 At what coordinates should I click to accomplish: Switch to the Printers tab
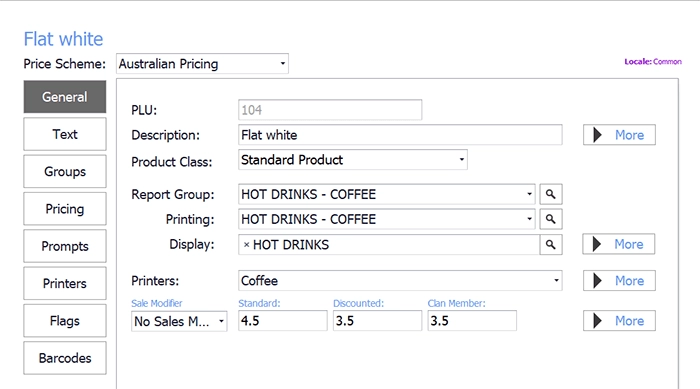point(65,283)
